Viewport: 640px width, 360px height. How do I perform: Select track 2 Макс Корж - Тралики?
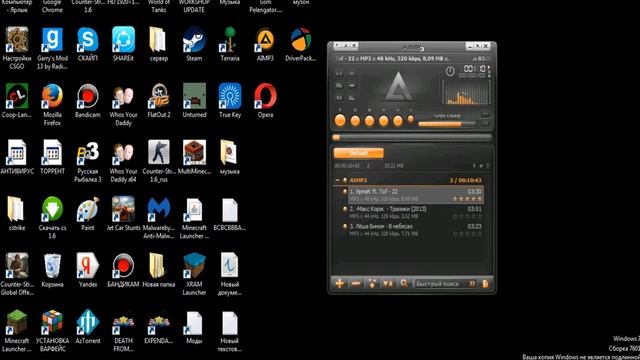pos(416,212)
